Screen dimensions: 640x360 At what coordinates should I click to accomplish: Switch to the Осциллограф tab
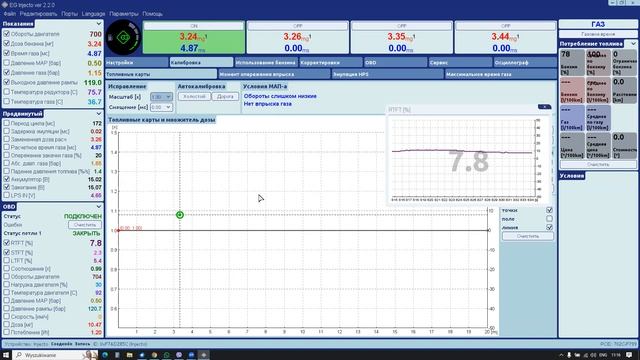pos(525,62)
